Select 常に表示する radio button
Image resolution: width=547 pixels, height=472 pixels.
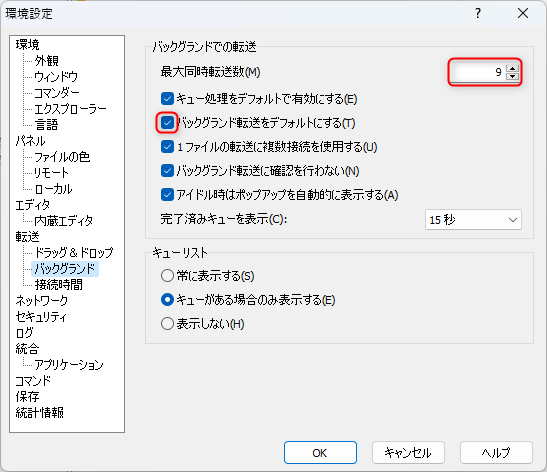click(x=167, y=276)
